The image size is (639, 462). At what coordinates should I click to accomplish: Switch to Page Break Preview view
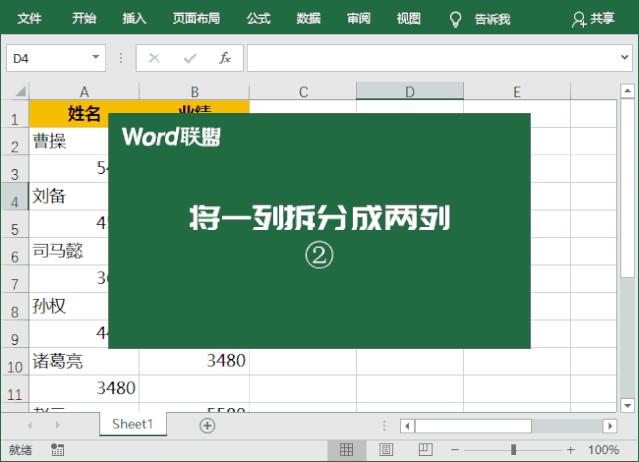[x=424, y=450]
